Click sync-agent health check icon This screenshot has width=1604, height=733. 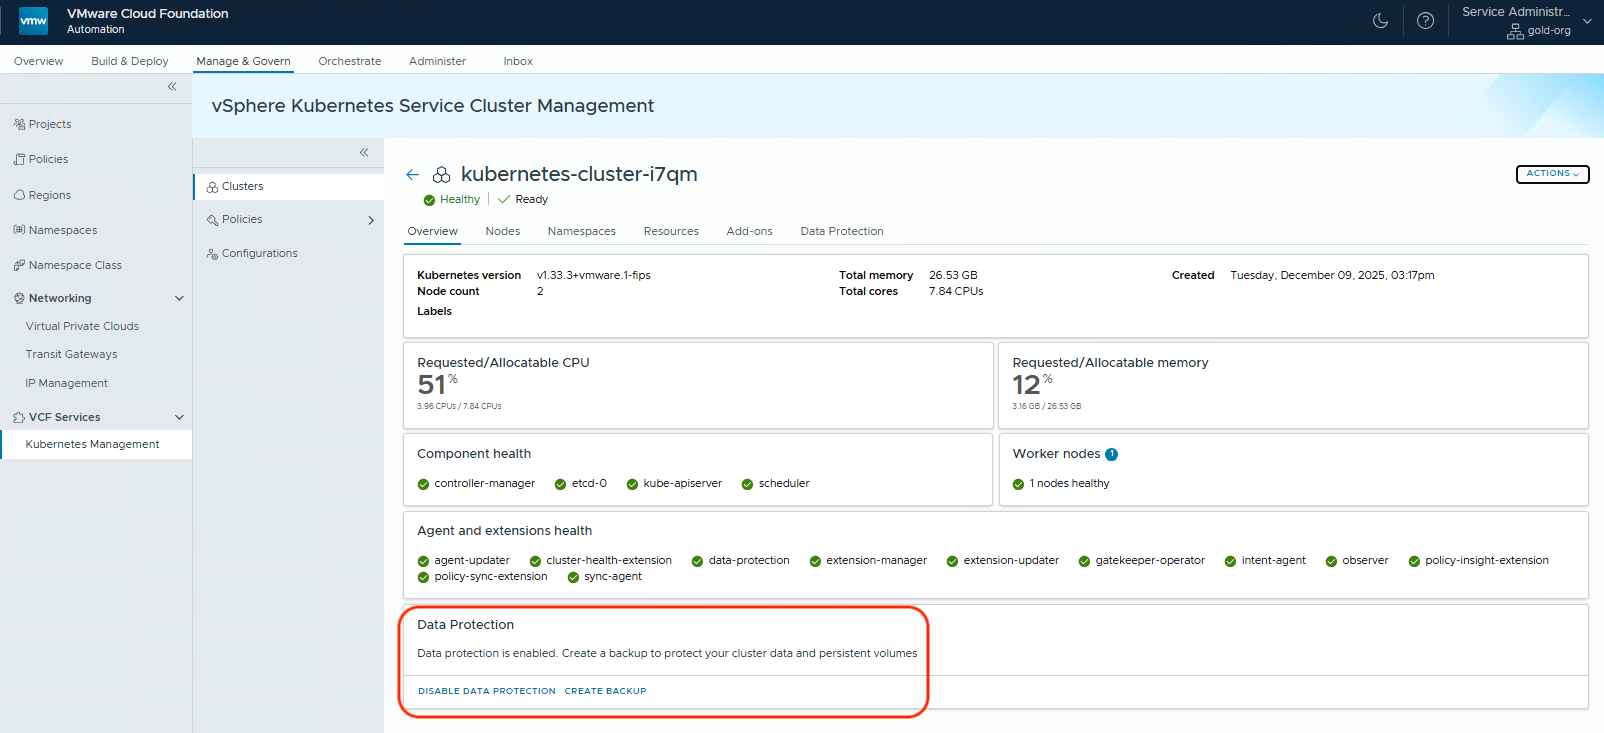[573, 577]
